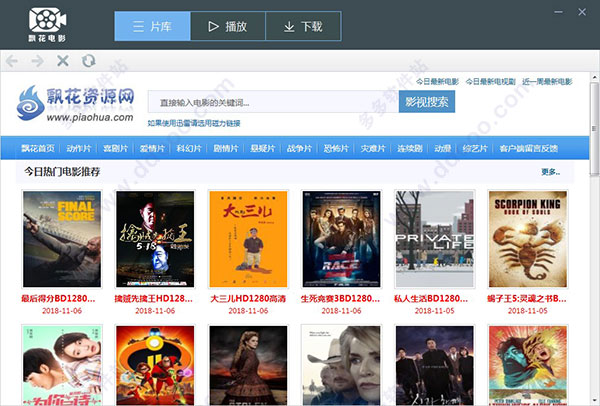
Task: Open the Scorpion King movie poster
Action: click(x=528, y=239)
